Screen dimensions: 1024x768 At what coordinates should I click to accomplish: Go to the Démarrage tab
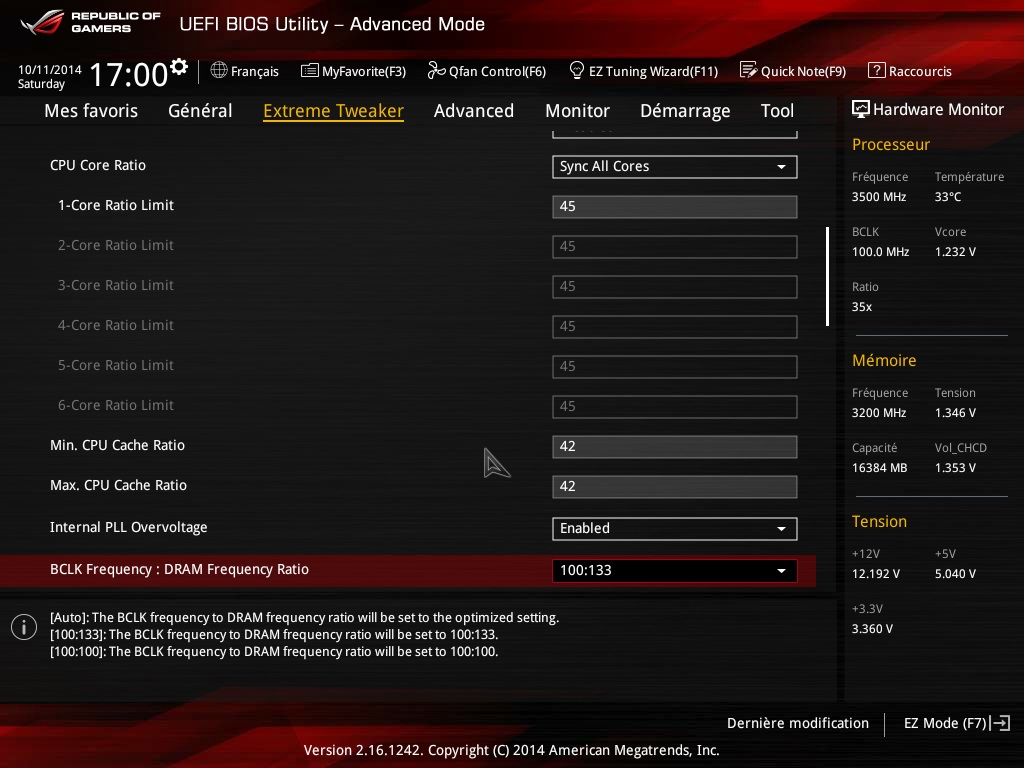[685, 111]
